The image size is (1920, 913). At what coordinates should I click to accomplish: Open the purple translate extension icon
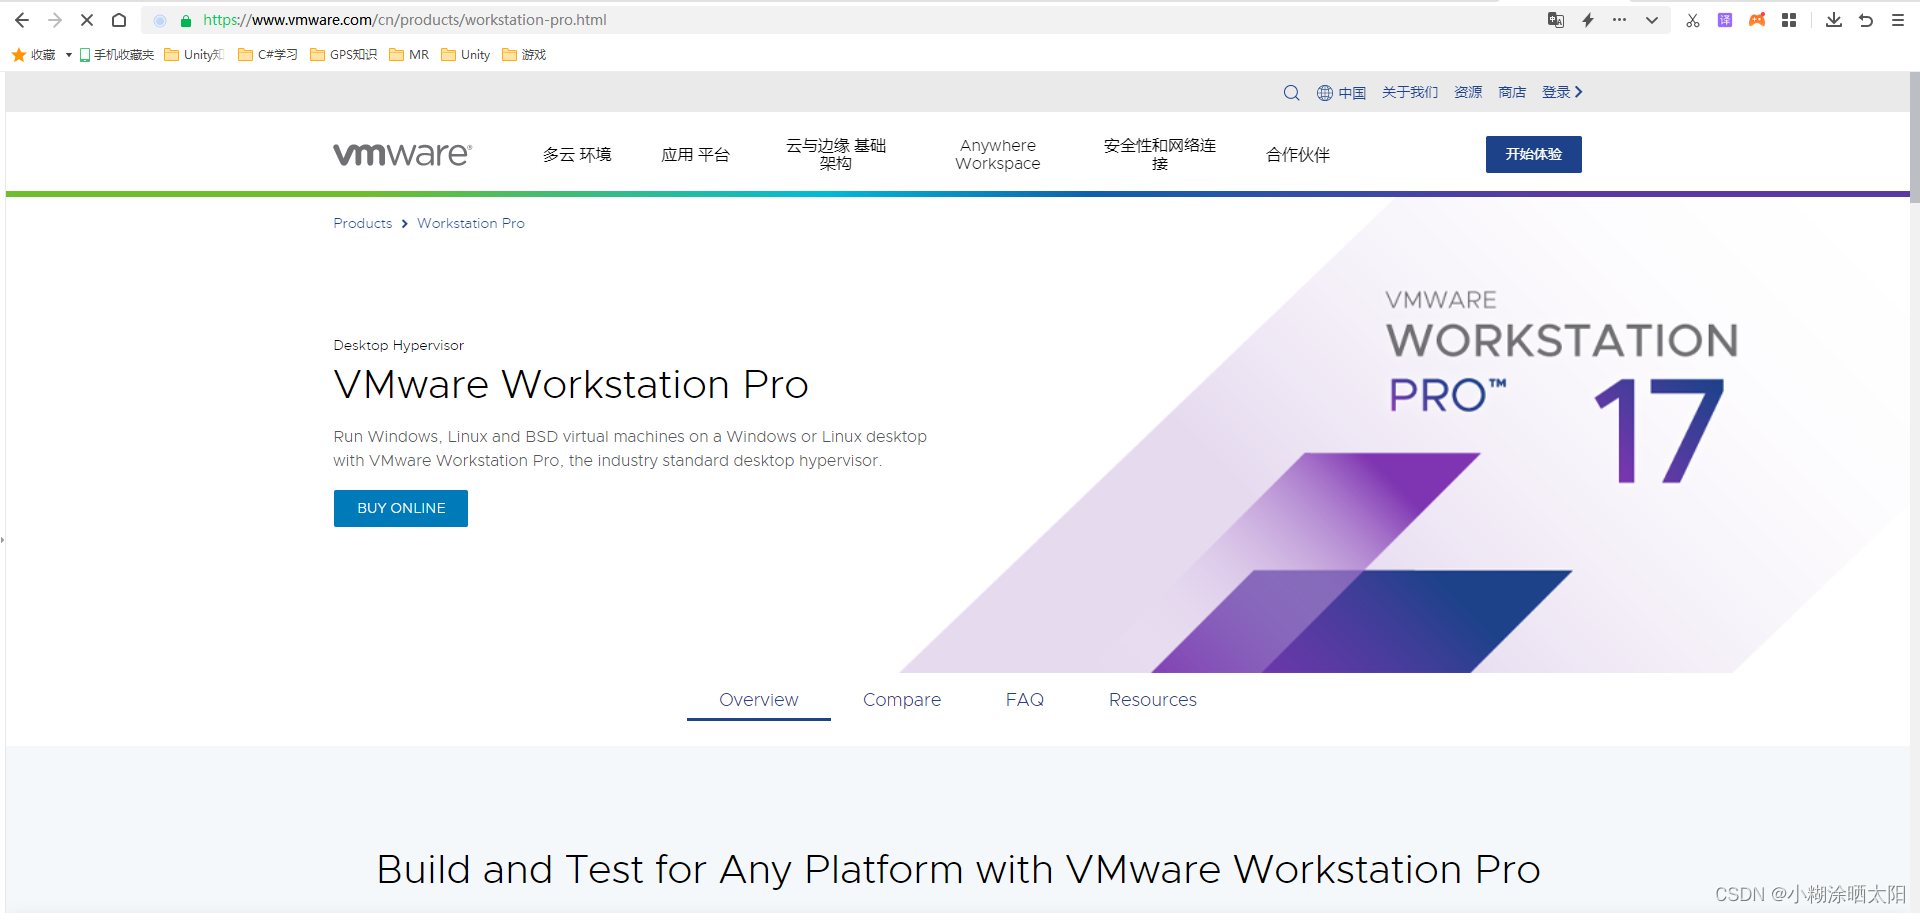point(1725,20)
